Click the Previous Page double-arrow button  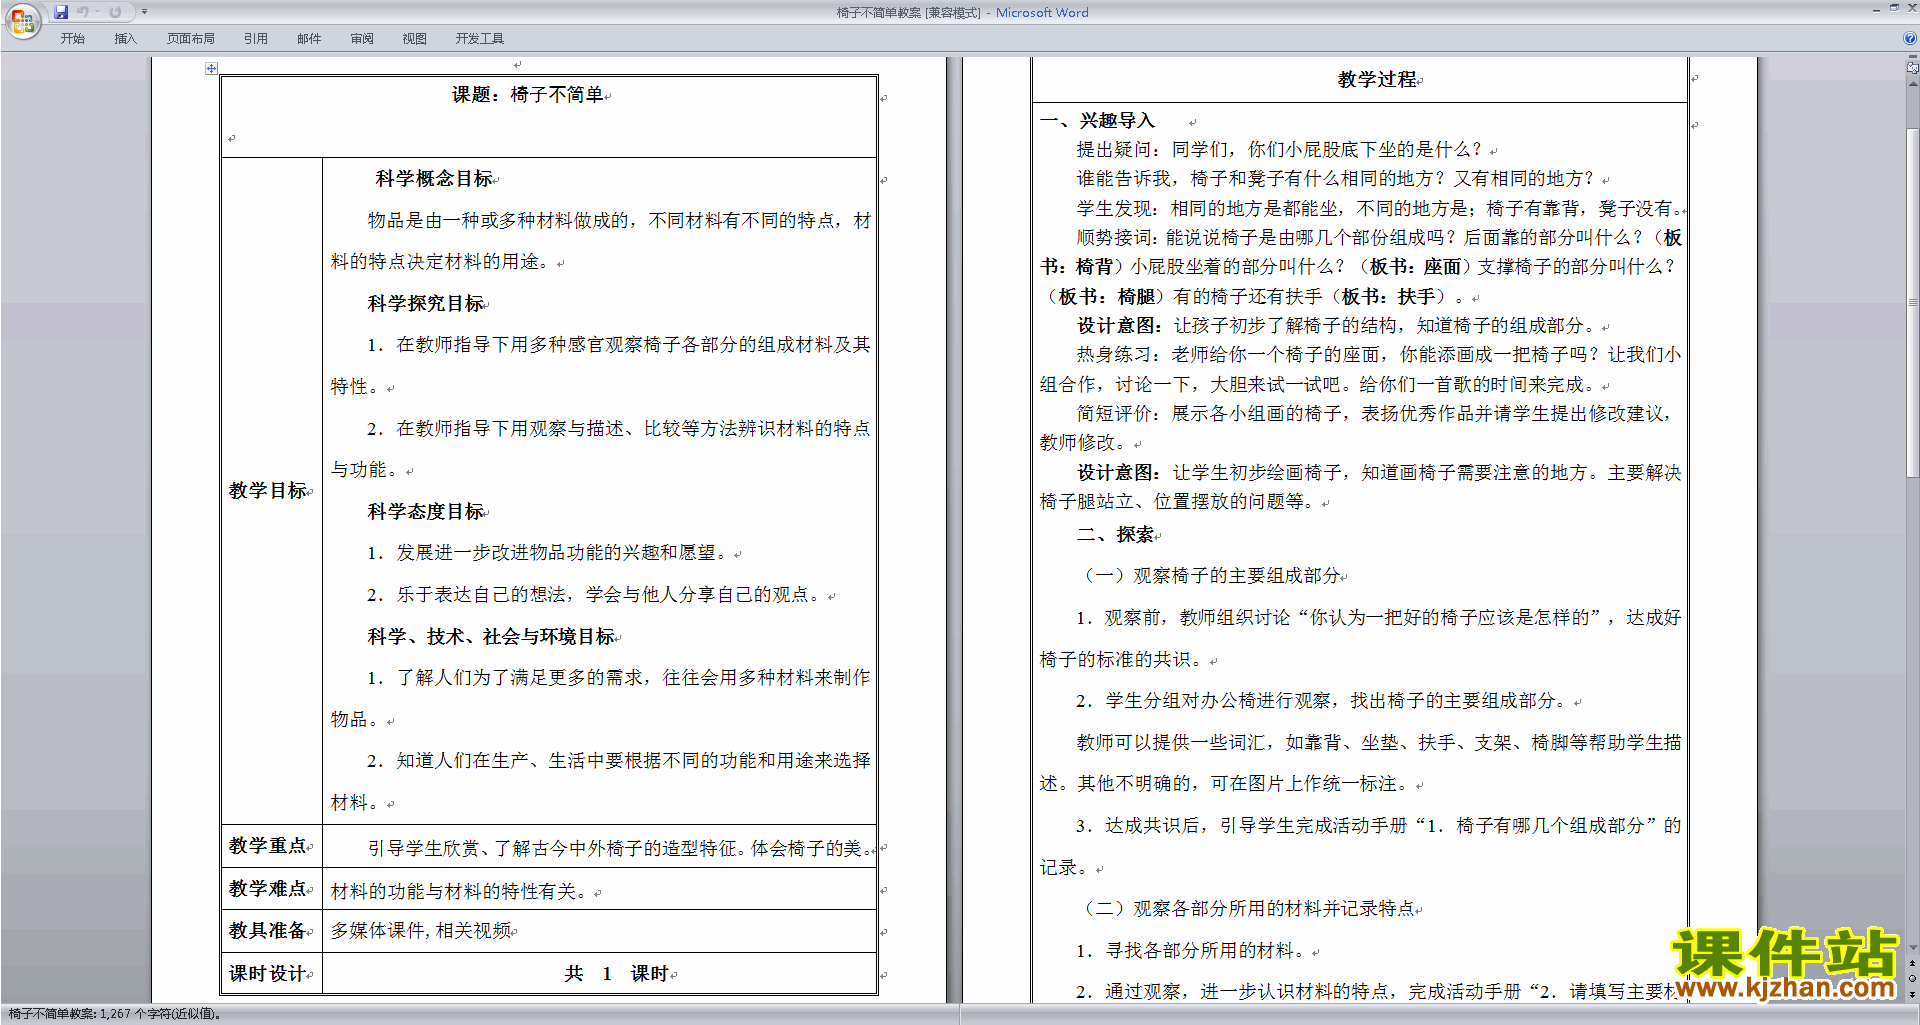(1913, 963)
